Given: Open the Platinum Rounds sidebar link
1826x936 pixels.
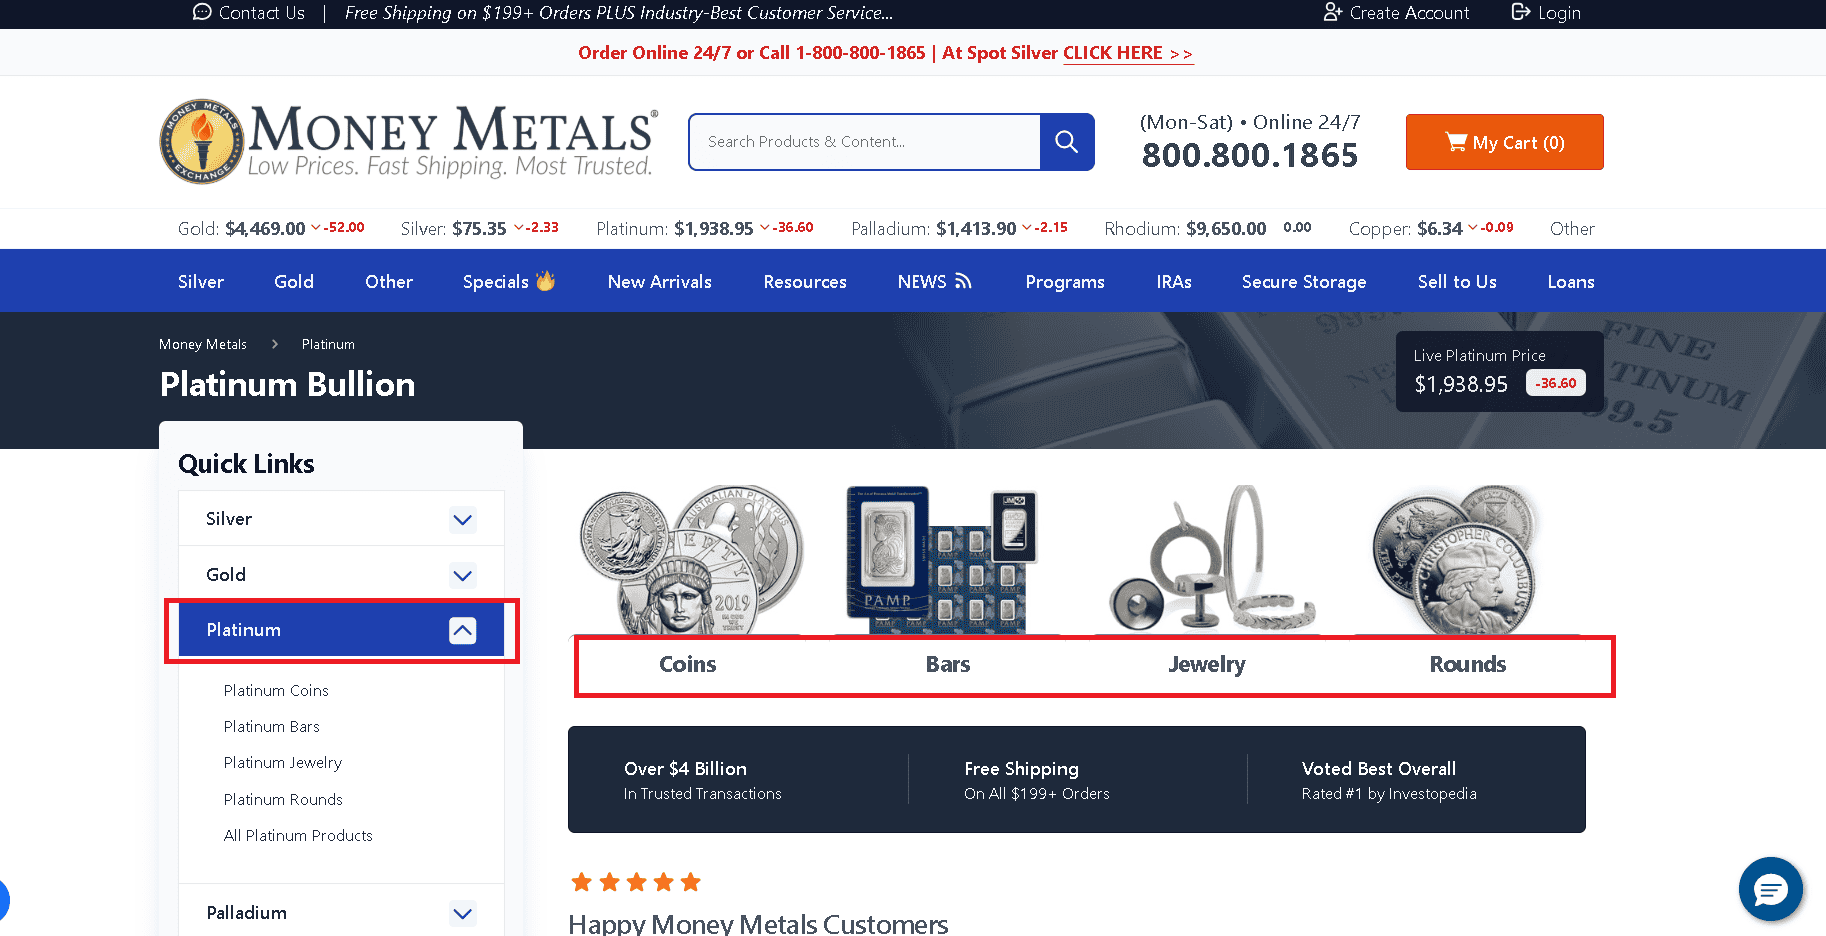Looking at the screenshot, I should tap(283, 800).
